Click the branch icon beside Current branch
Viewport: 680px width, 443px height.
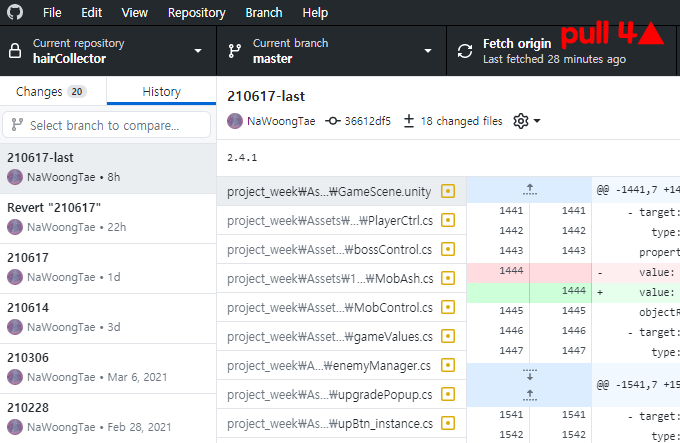[x=235, y=51]
